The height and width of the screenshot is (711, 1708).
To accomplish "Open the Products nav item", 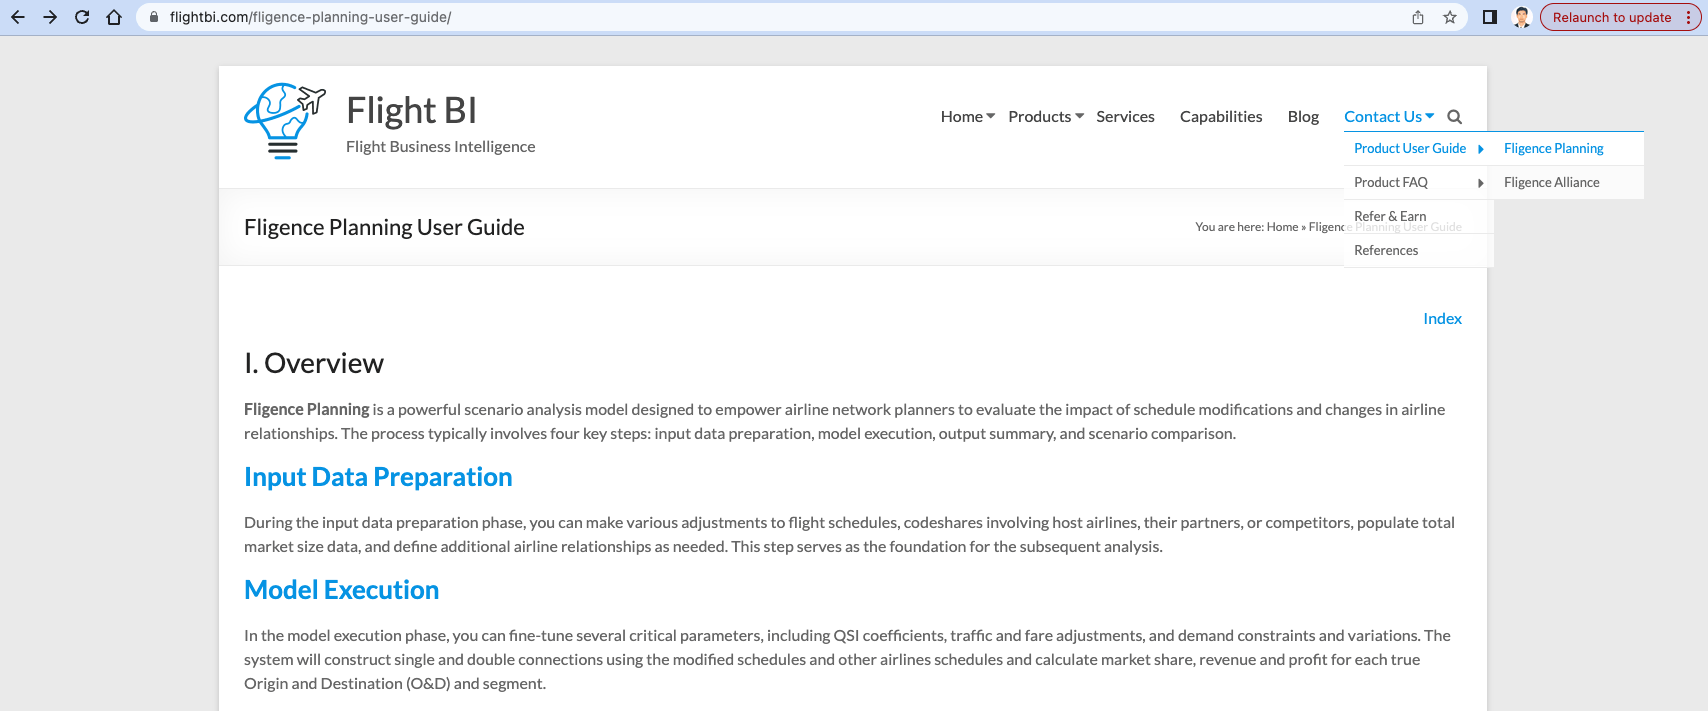I will tap(1040, 117).
